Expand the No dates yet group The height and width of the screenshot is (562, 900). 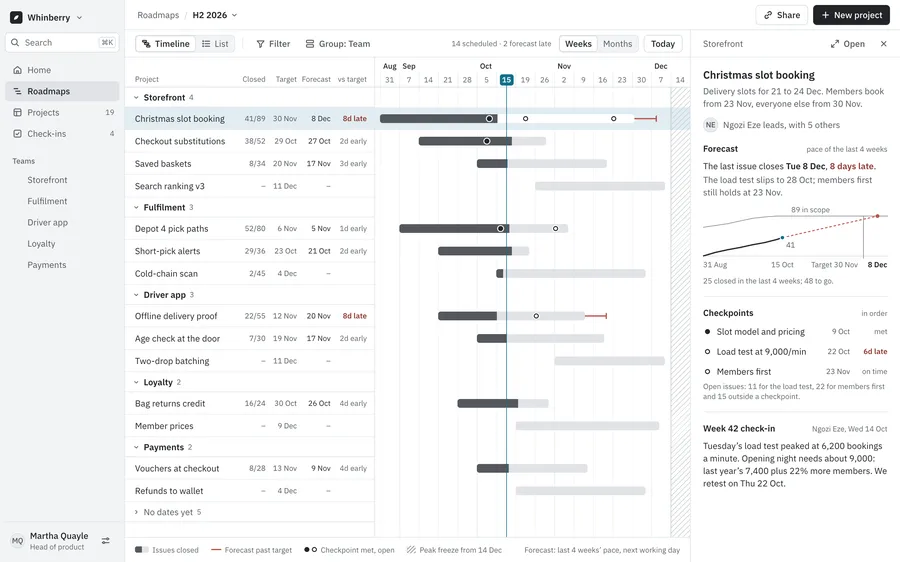pos(136,512)
